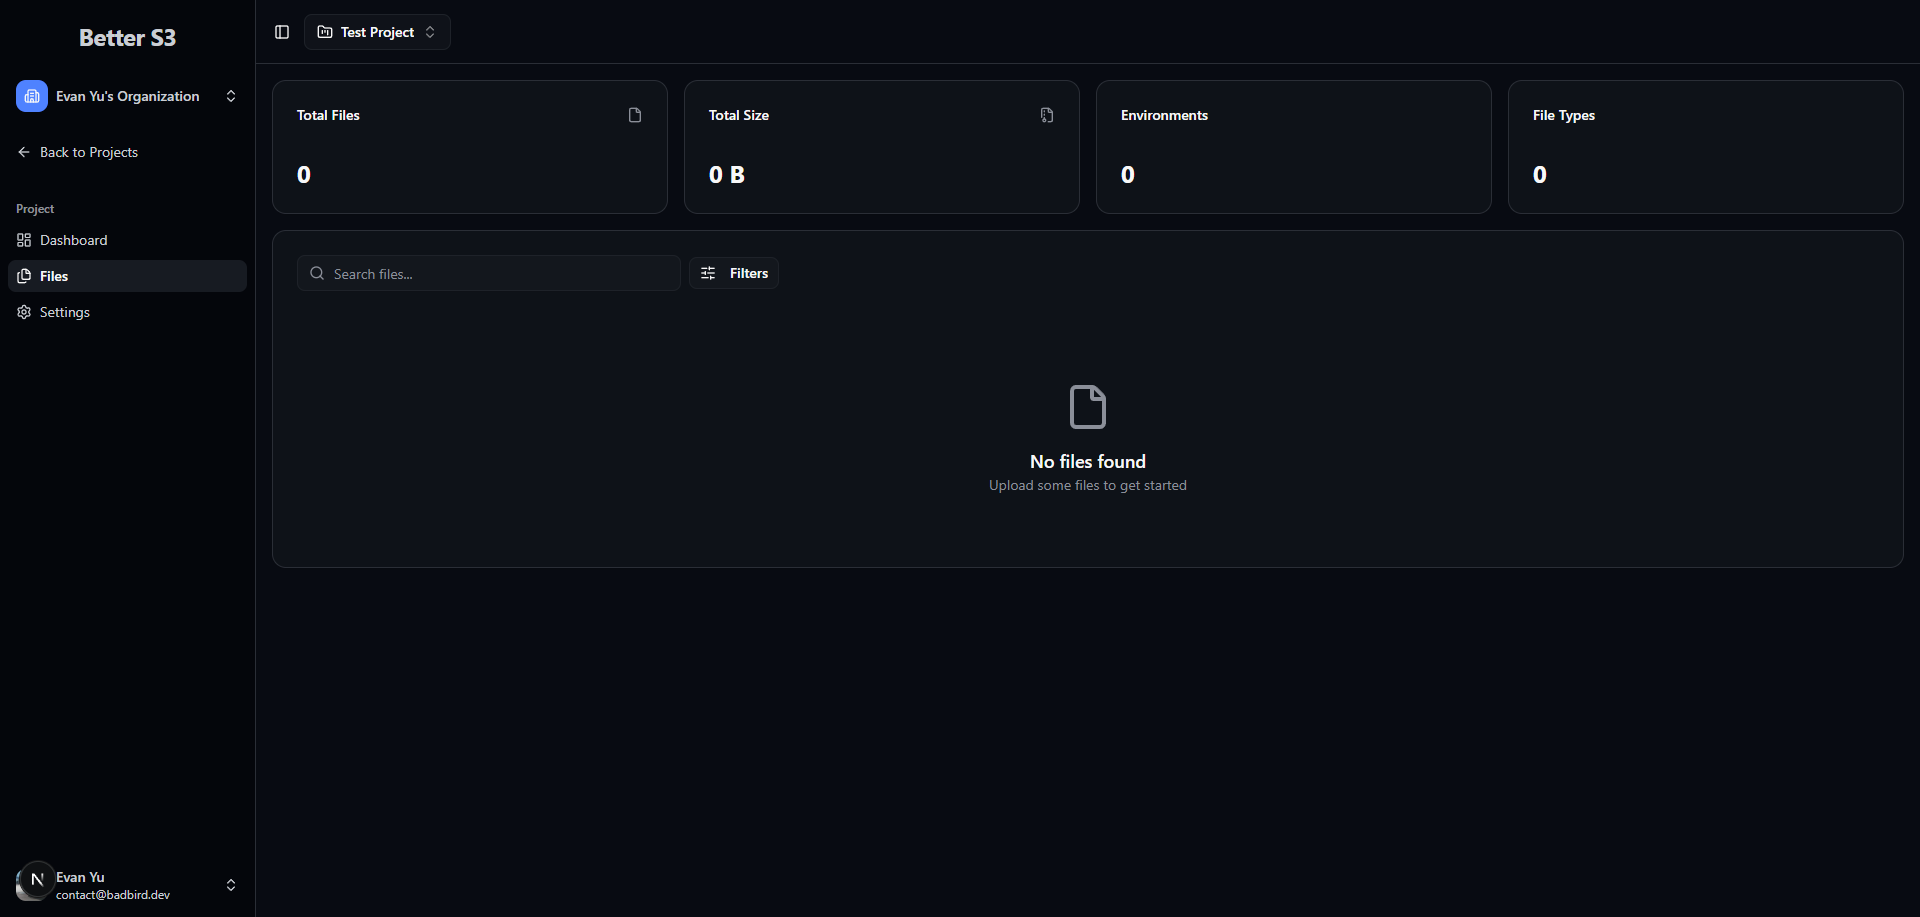
Task: Focus the Search files input
Action: click(x=500, y=273)
